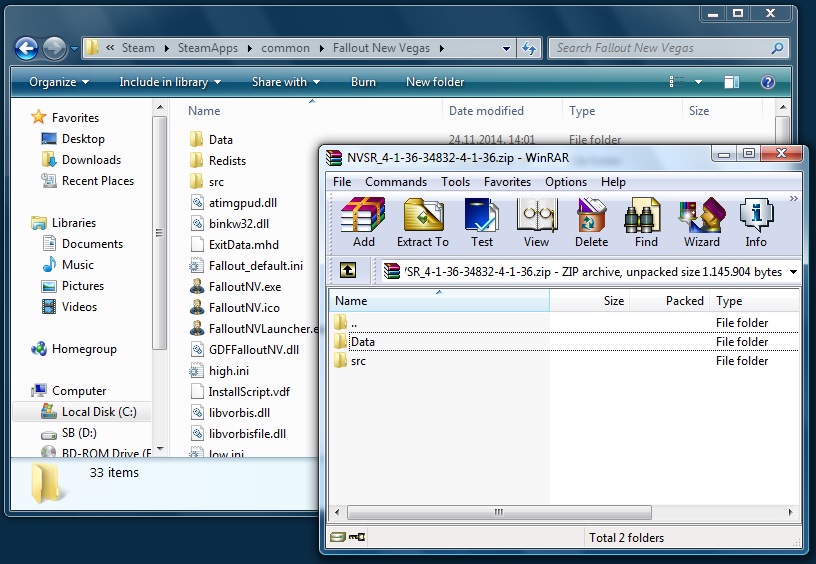Click WinRAR scrollbar right arrow
Image resolution: width=816 pixels, height=564 pixels.
point(790,512)
